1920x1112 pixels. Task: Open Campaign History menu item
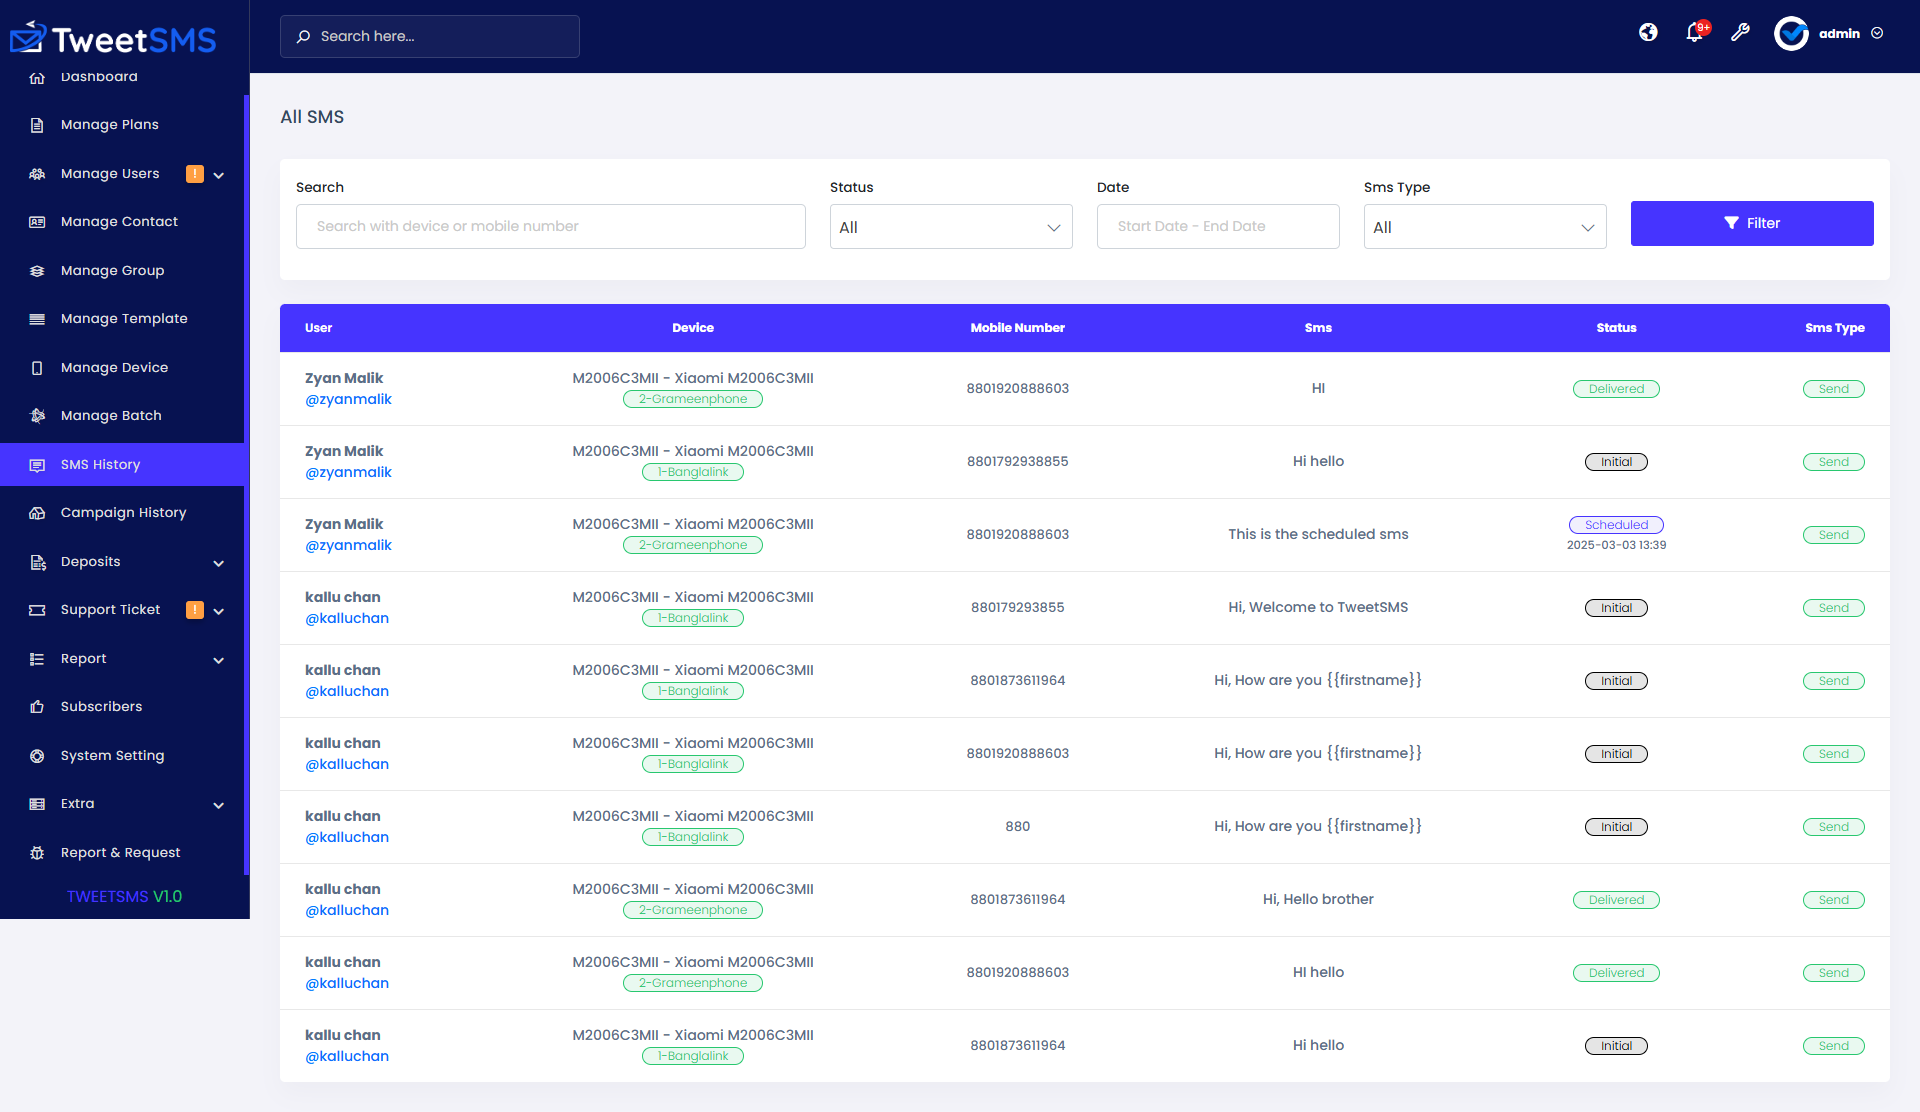123,513
